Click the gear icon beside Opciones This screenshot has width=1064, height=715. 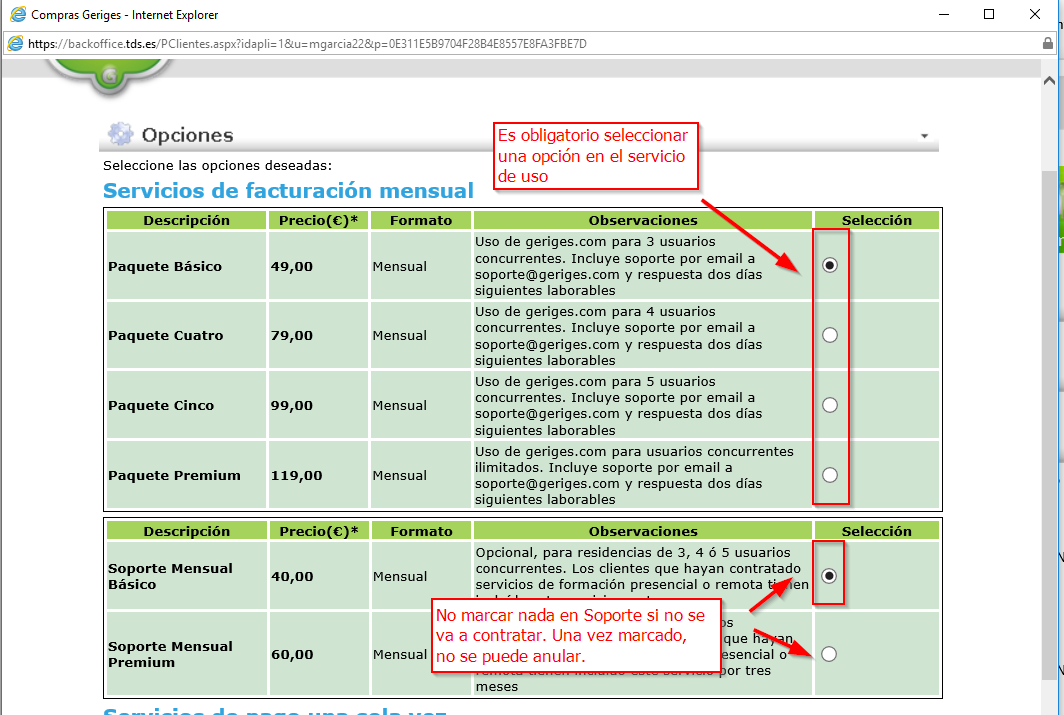[120, 135]
